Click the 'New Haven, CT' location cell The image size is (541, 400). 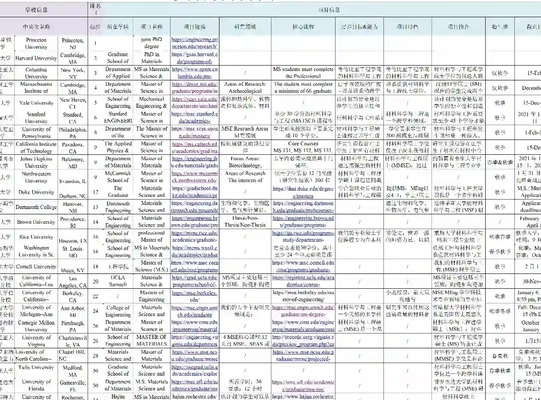coord(73,103)
